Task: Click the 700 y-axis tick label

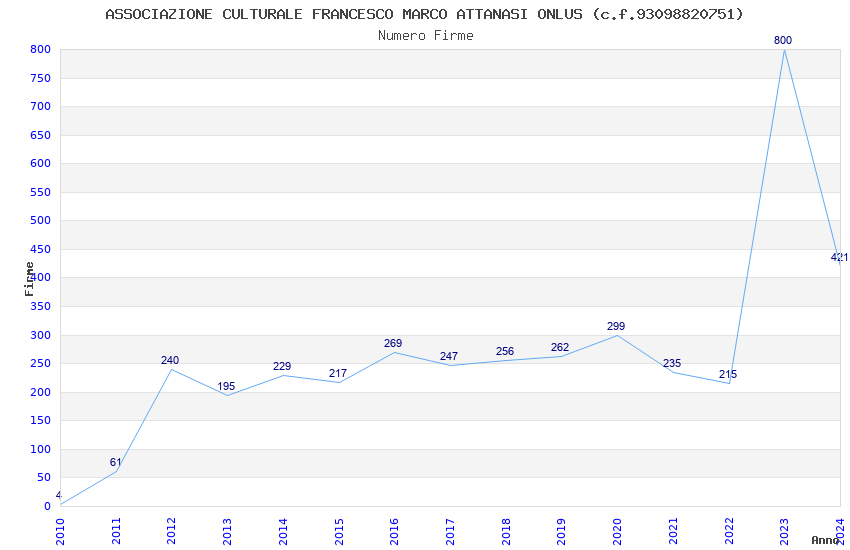Action: click(x=41, y=106)
